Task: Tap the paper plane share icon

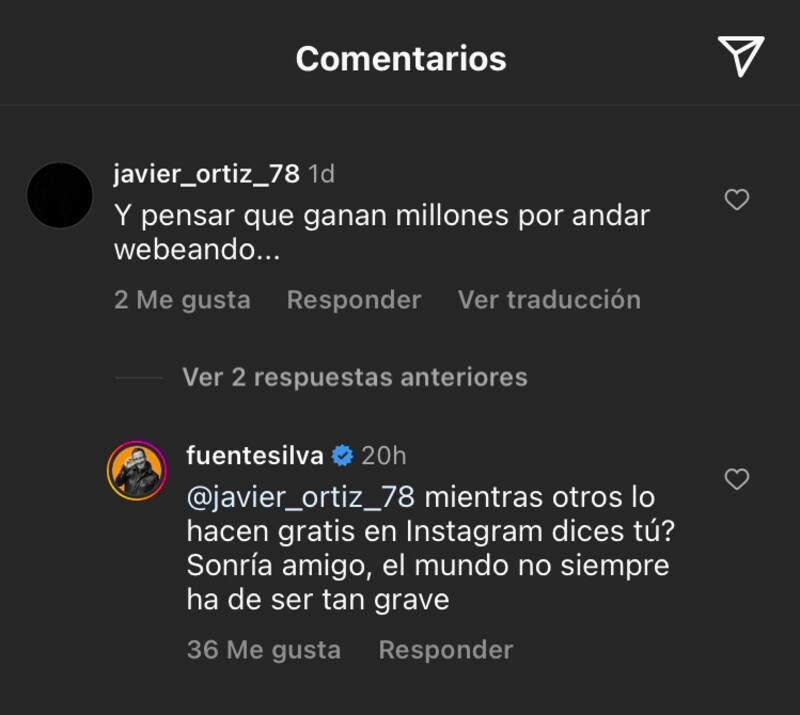Action: 740,57
